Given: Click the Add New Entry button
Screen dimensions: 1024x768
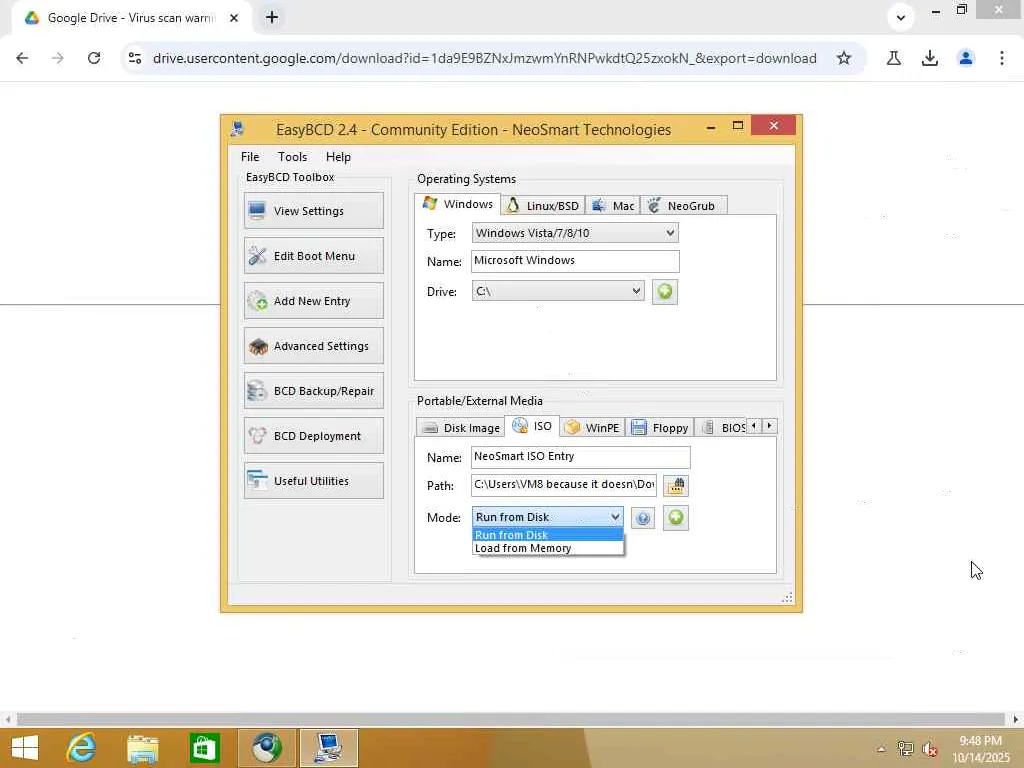Looking at the screenshot, I should 313,301.
